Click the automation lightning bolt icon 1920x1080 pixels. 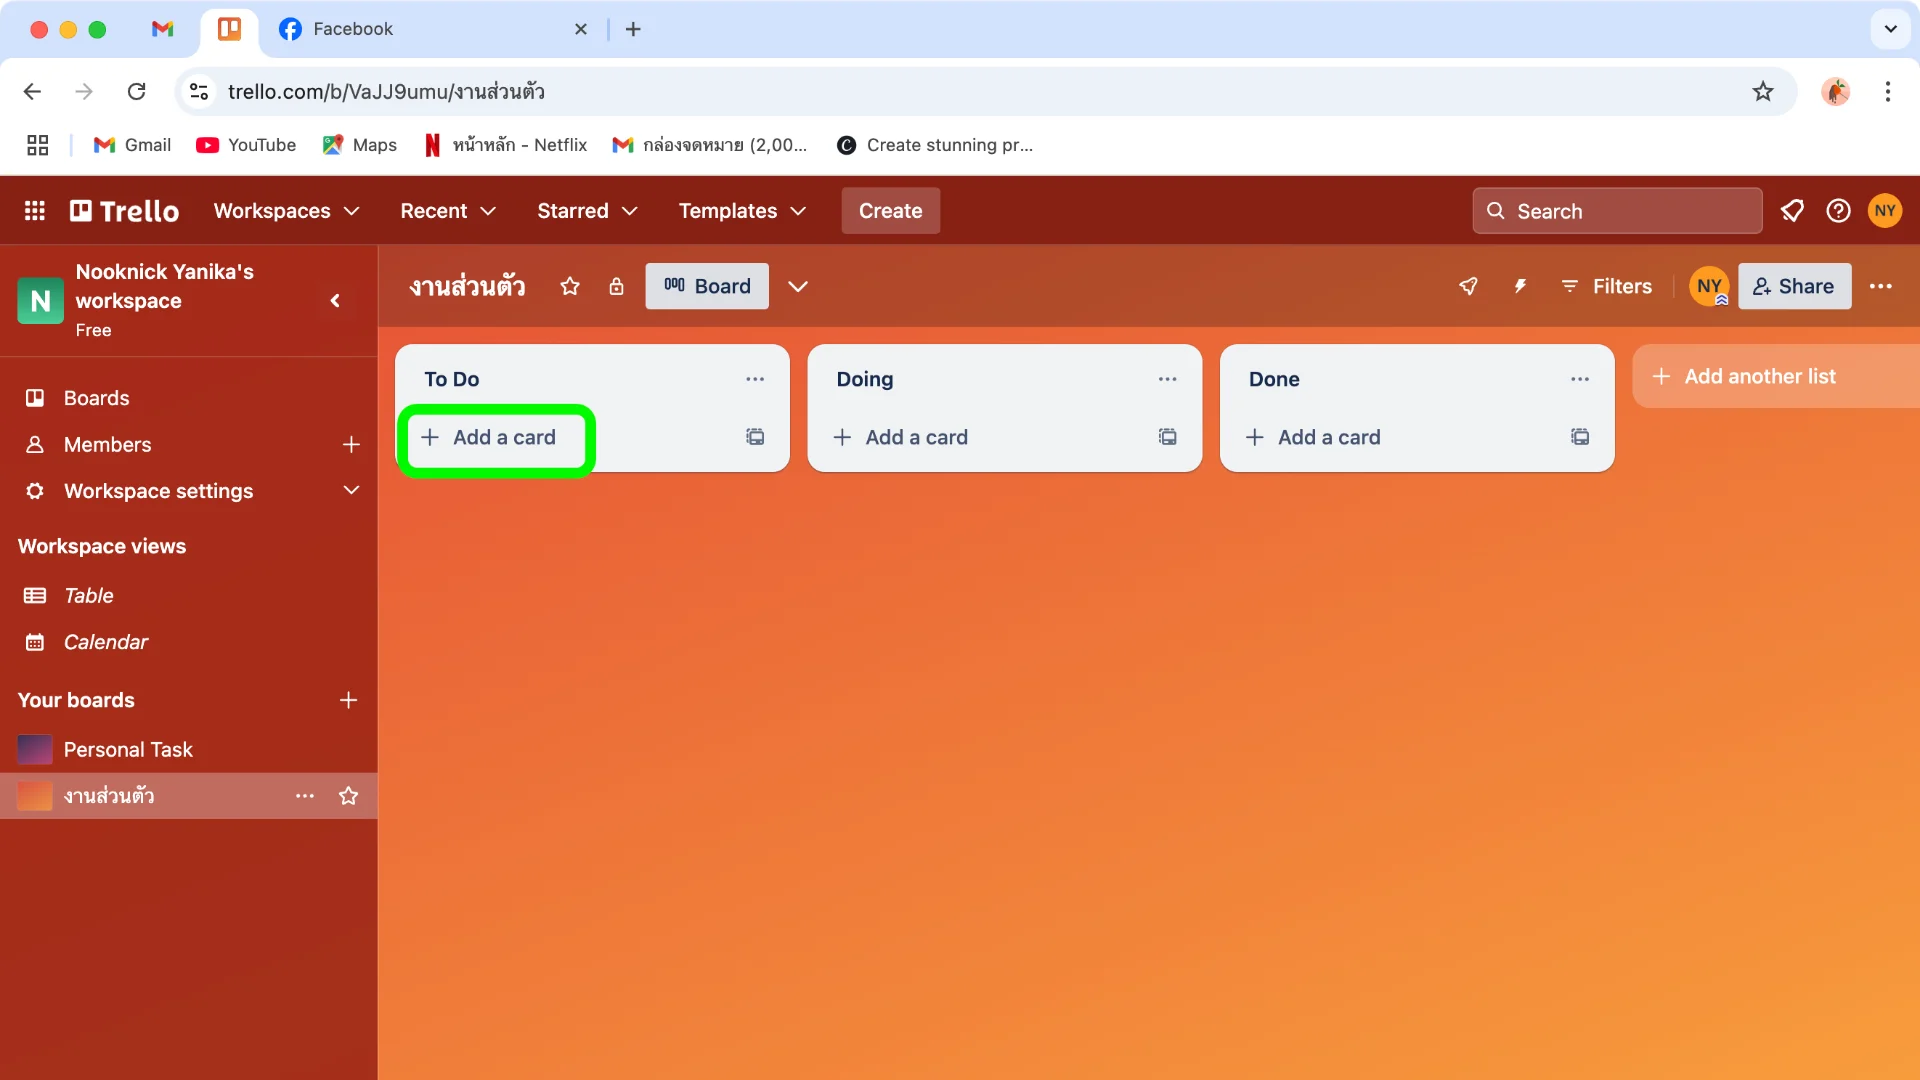point(1520,286)
